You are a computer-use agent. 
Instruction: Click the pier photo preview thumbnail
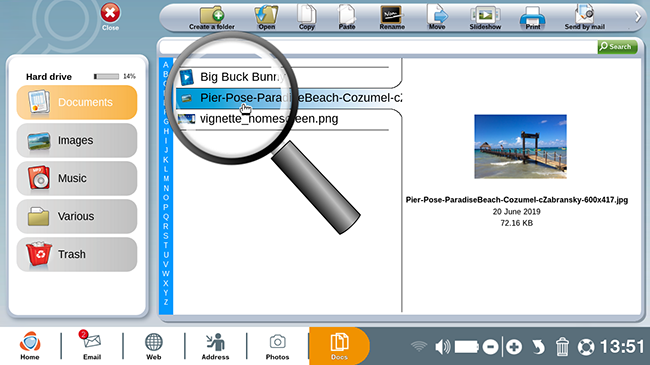pos(520,147)
